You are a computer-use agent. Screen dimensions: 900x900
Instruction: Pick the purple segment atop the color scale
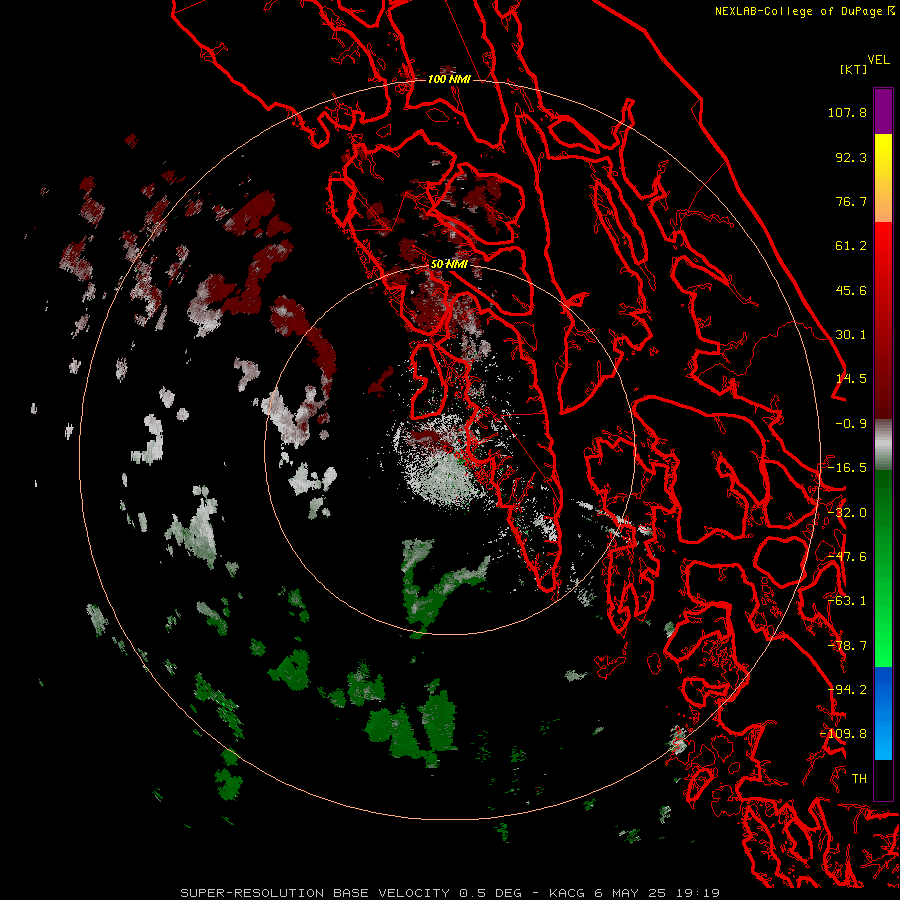pos(883,111)
